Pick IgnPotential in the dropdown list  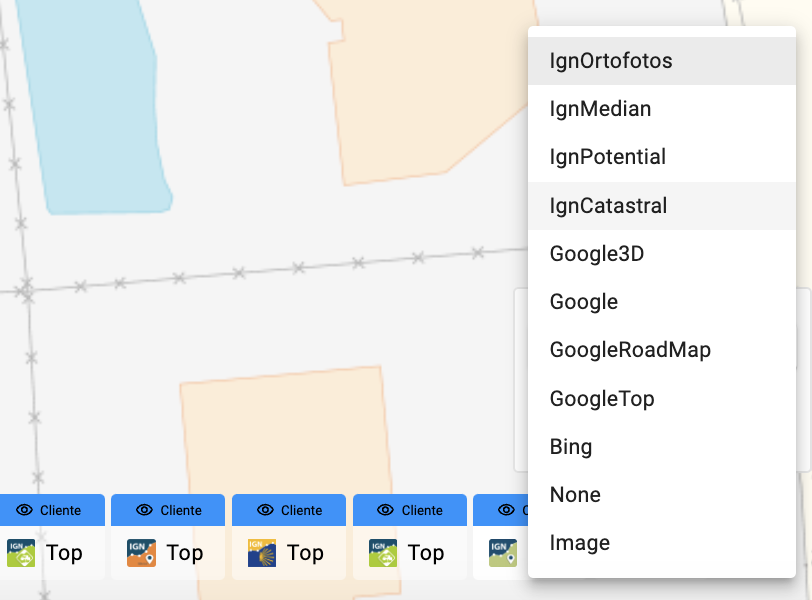tap(662, 157)
